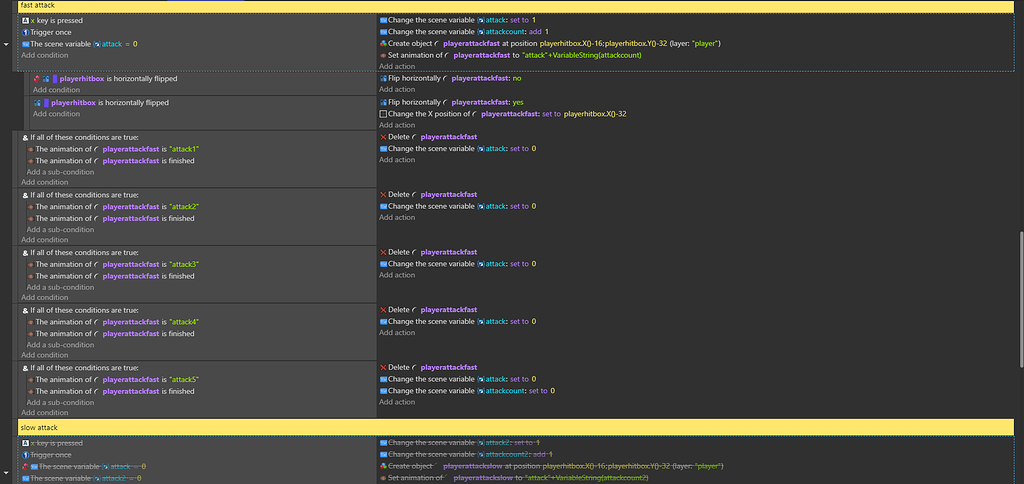1024x484 pixels.
Task: Select 'attack: set to 0' action in attack4 event
Action: click(x=458, y=321)
